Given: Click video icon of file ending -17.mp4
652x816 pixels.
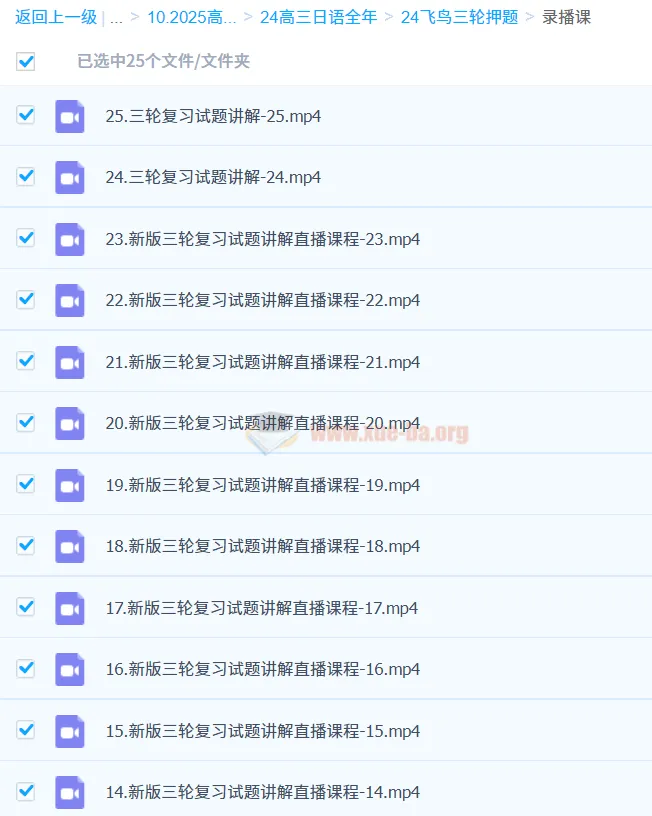Looking at the screenshot, I should (x=70, y=608).
